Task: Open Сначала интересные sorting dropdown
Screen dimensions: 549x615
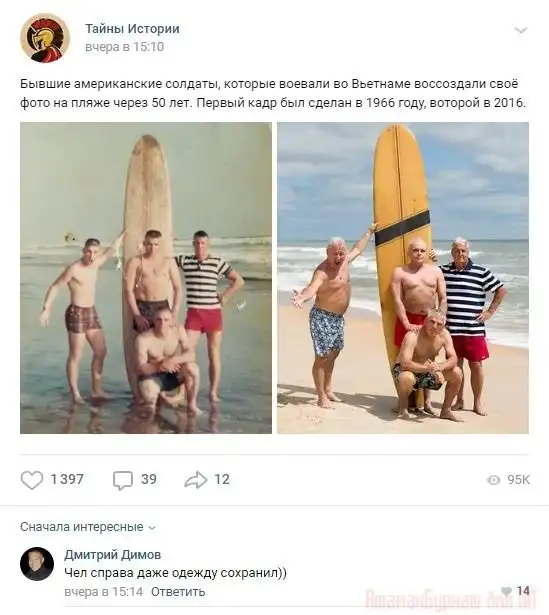Action: point(88,527)
